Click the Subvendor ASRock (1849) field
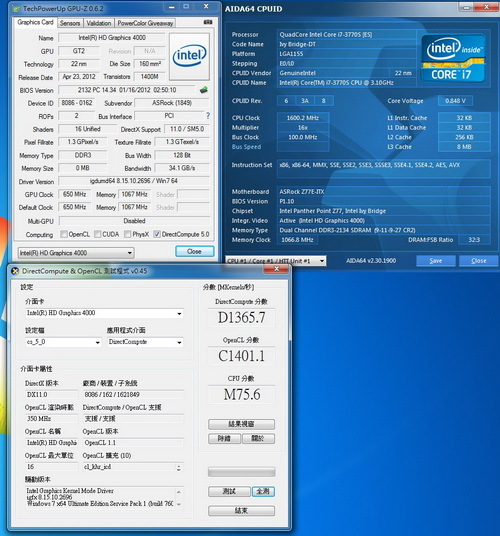 pyautogui.click(x=172, y=103)
